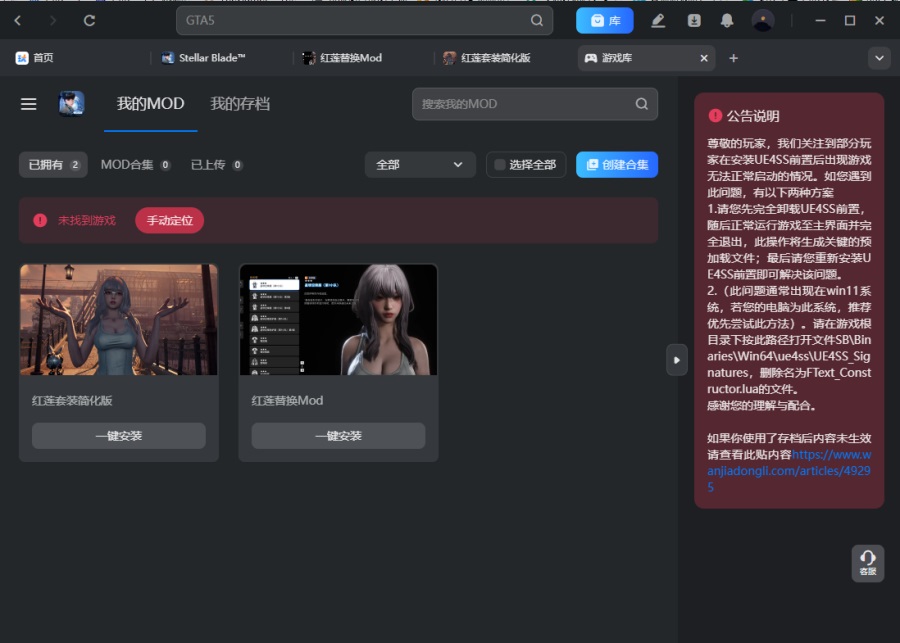Open the wanjiadongli.com article link
Viewport: 900px width, 643px height.
tap(789, 471)
